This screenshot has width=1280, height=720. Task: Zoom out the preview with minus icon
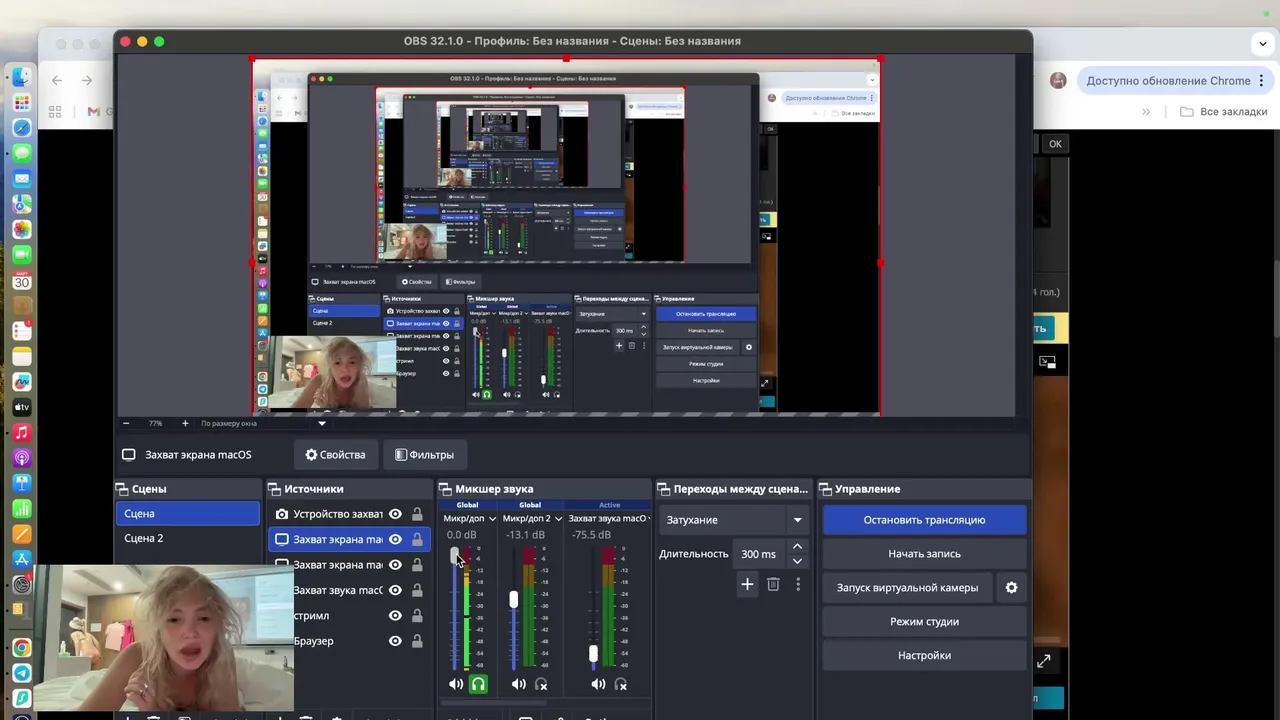(x=128, y=423)
